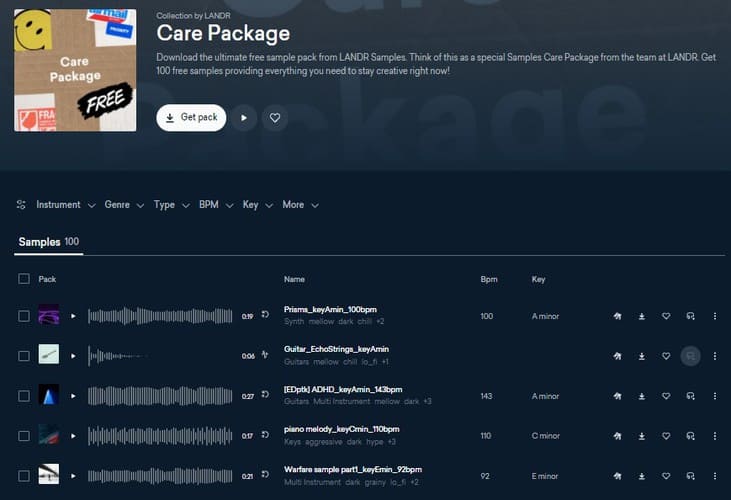This screenshot has height=500, width=731.
Task: Favorite the piano melody_keyCmin_110bpm sample
Action: pyautogui.click(x=666, y=436)
